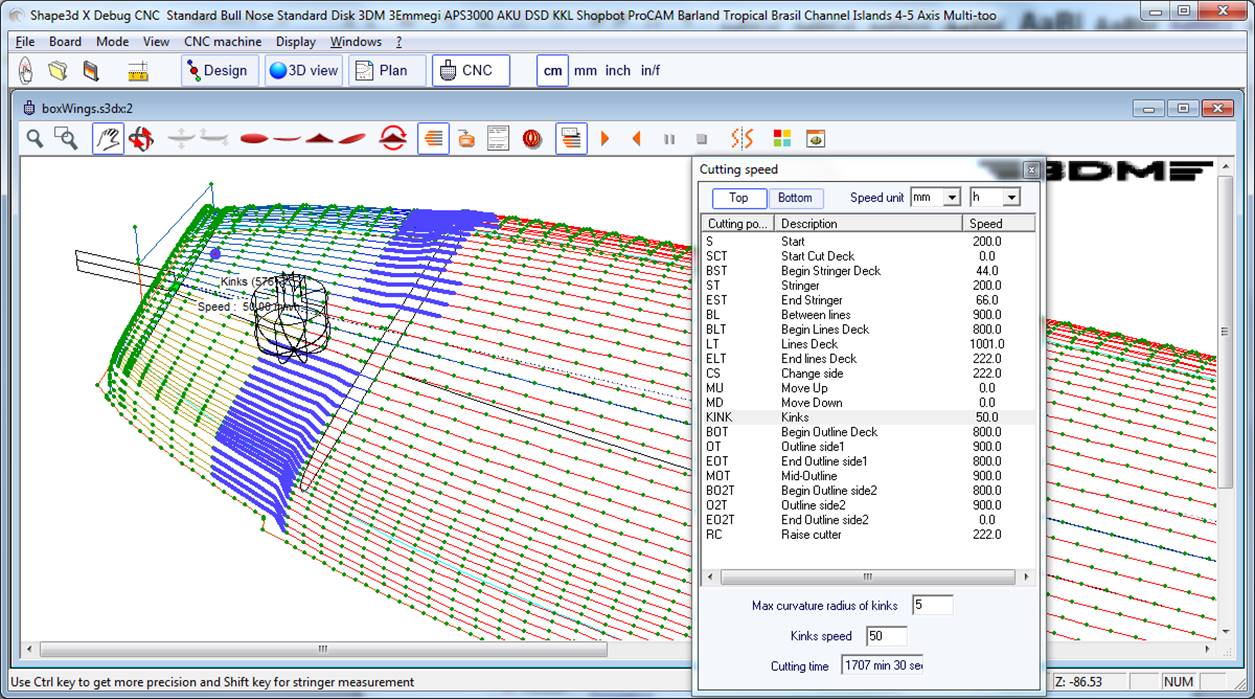Activate the 3D rotate view tool
Screen dimensions: 1255x699
(x=141, y=139)
